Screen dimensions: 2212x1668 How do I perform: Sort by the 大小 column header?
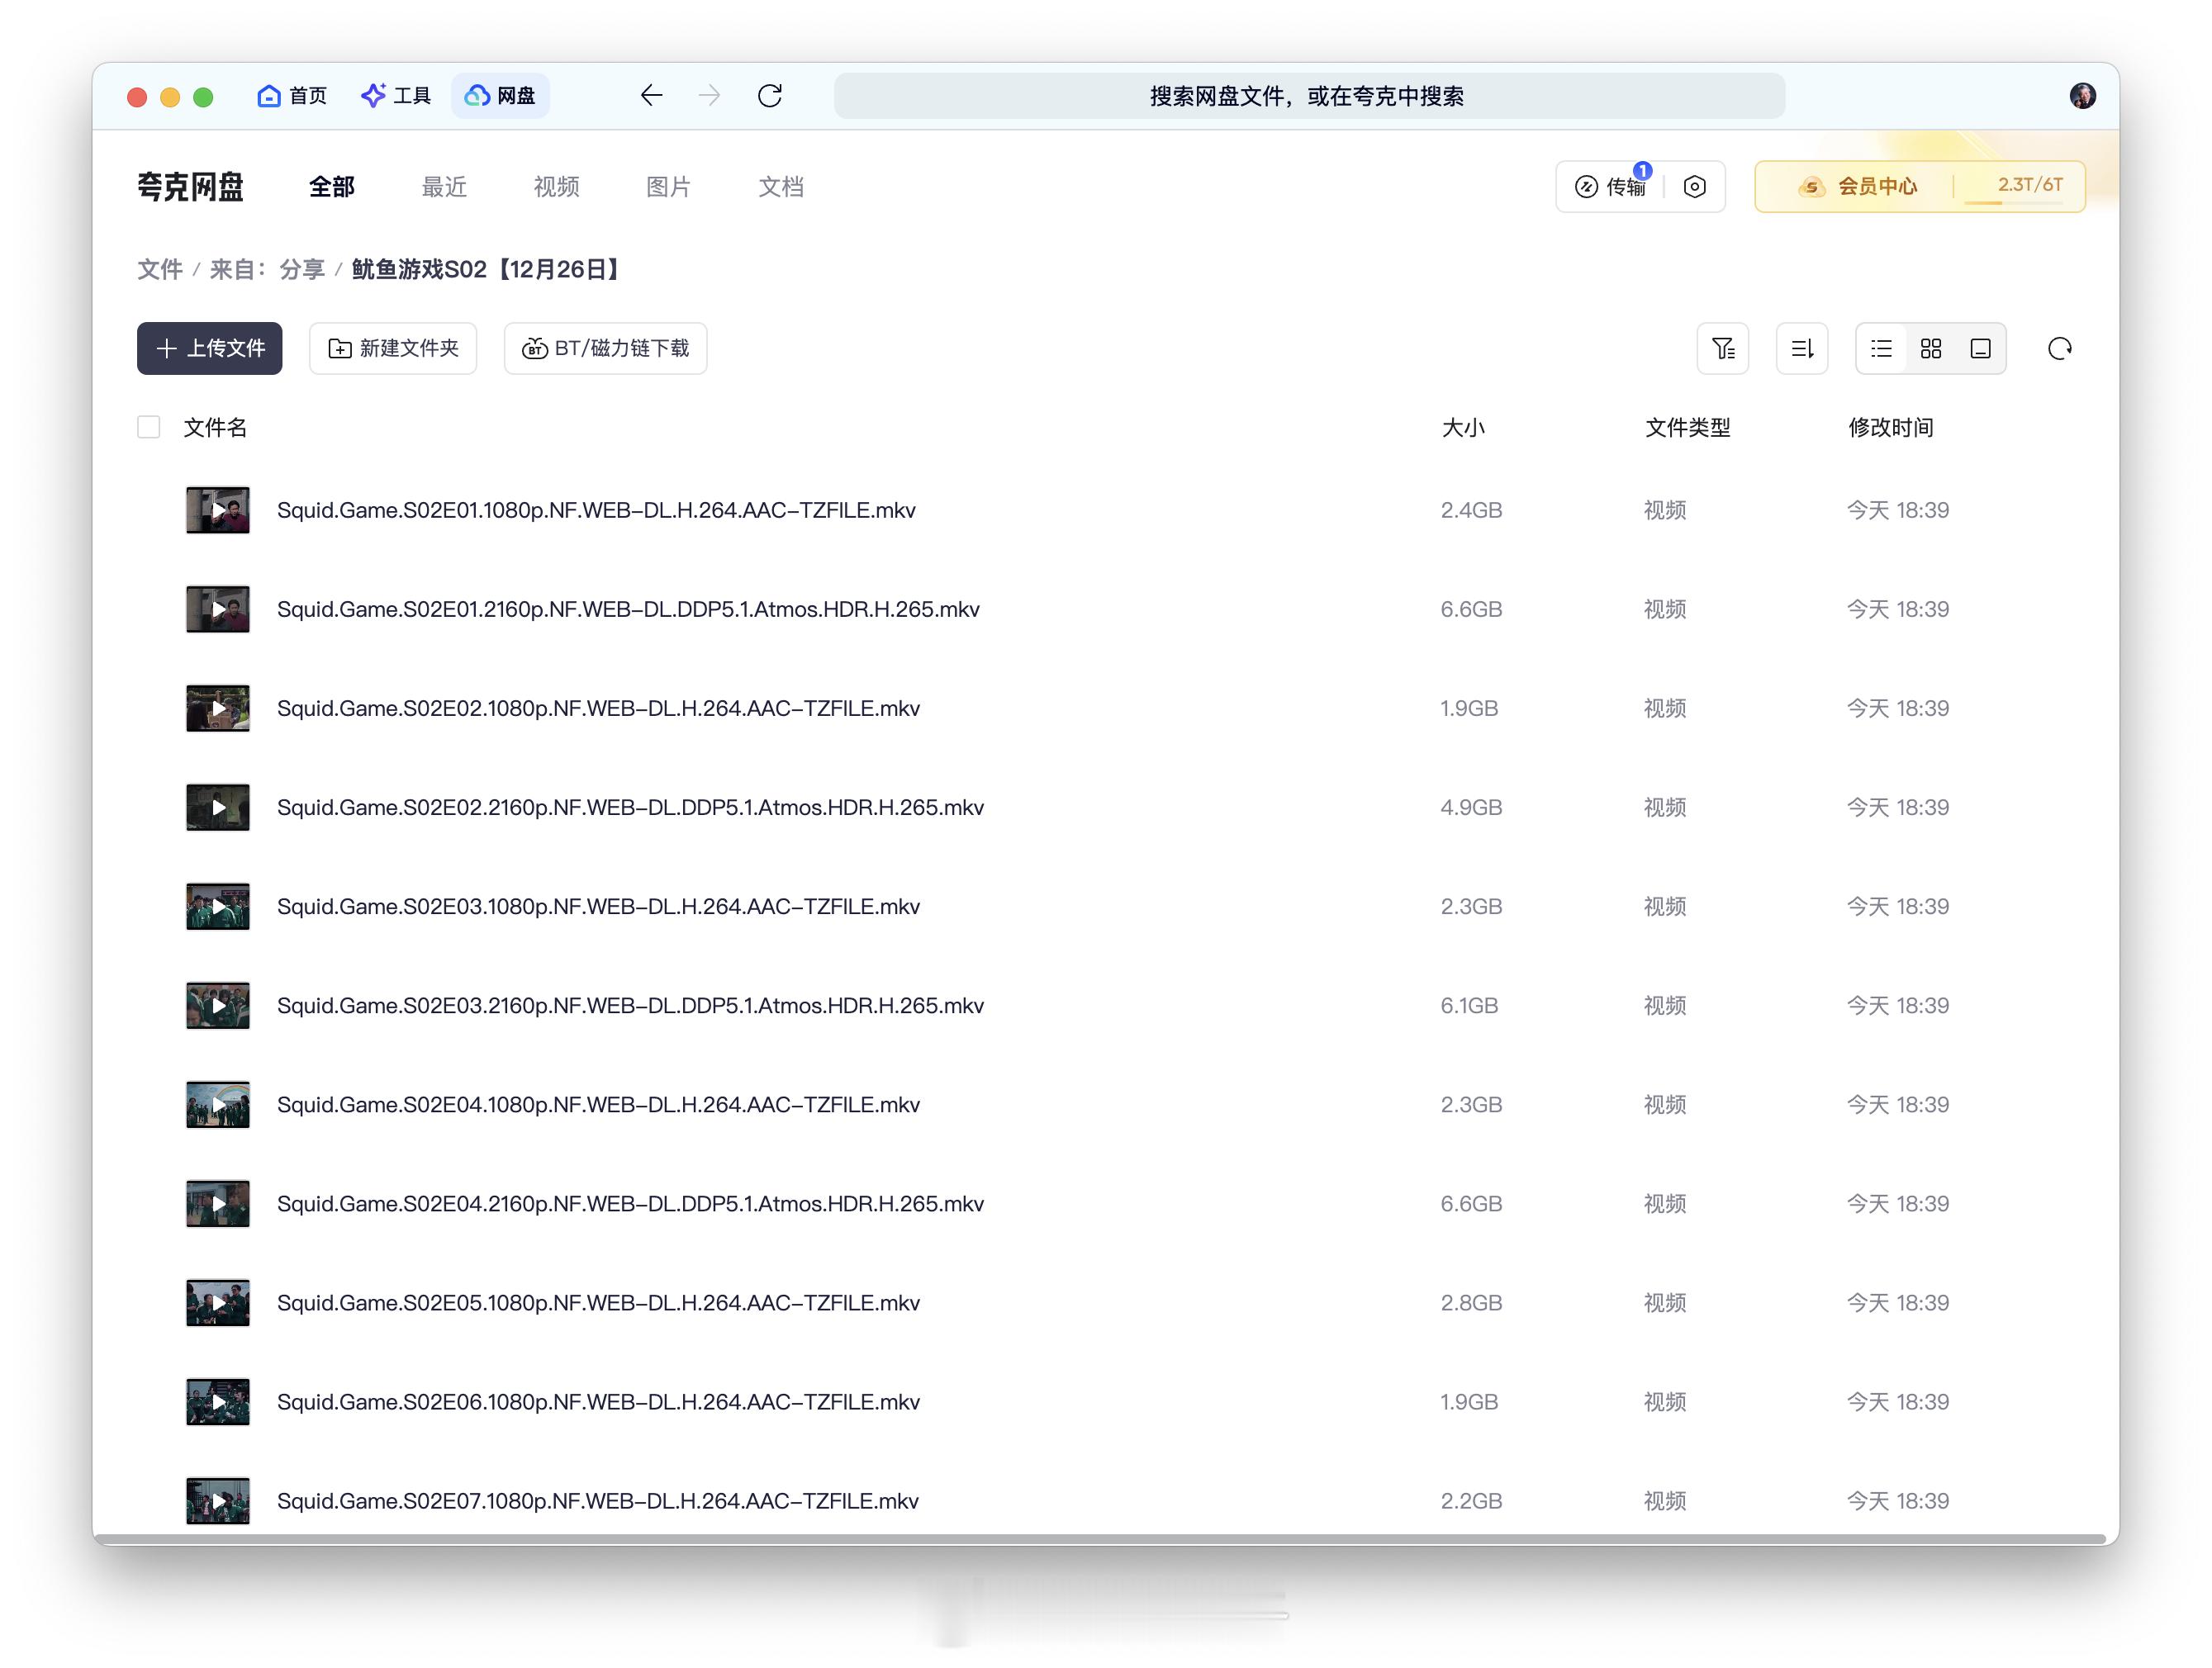click(1463, 428)
